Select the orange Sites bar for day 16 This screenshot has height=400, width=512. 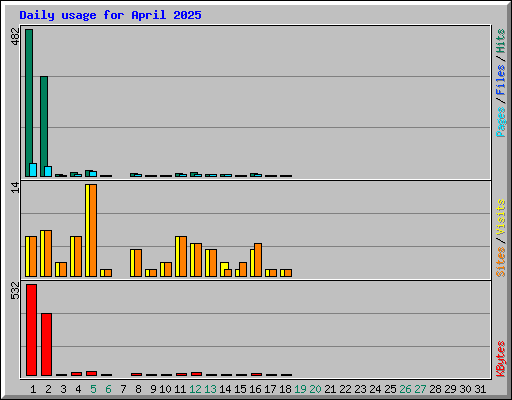[258, 260]
